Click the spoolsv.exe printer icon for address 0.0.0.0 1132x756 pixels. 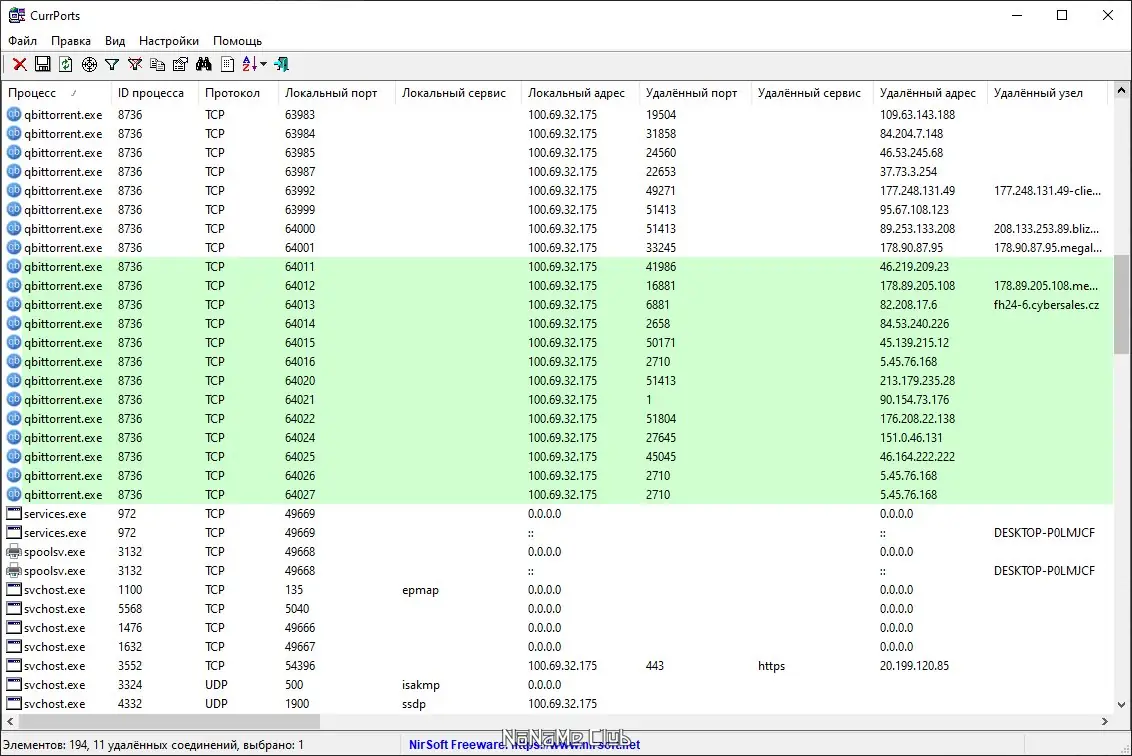click(14, 552)
